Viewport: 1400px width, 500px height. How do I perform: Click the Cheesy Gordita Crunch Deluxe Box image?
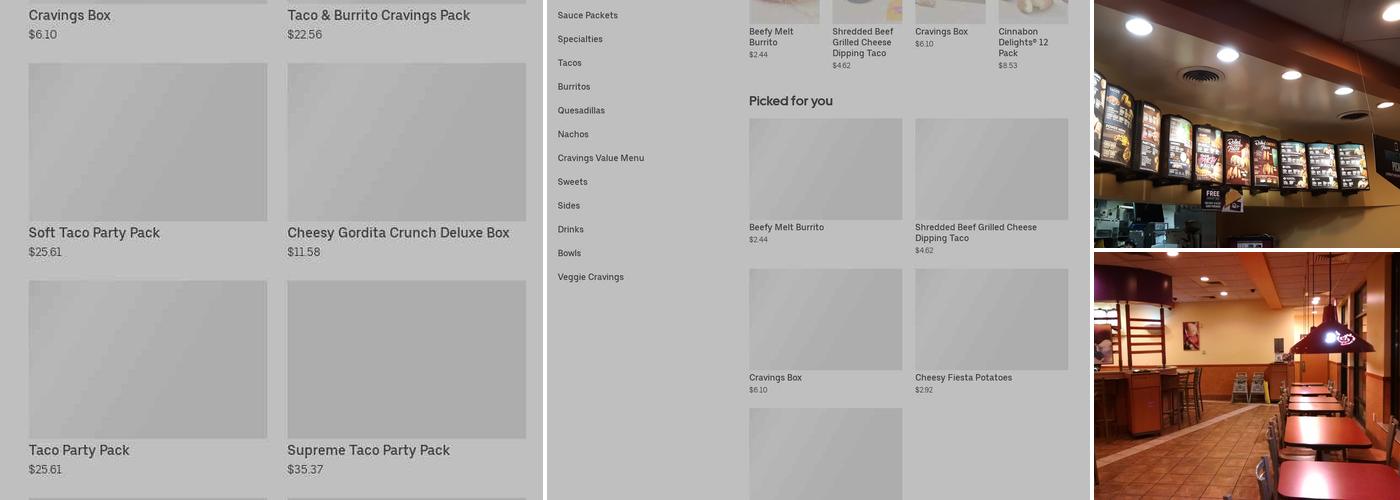pos(407,142)
